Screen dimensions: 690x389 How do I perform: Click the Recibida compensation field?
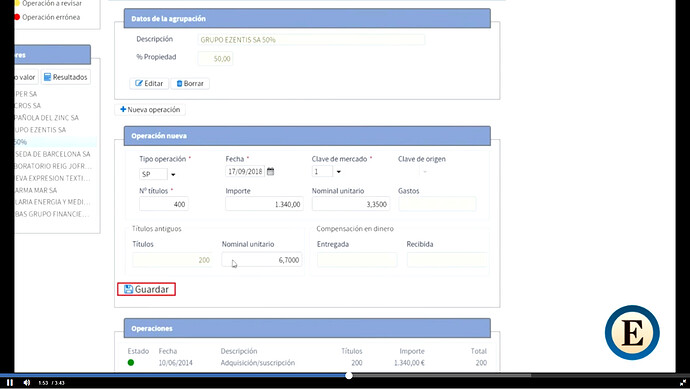(447, 260)
